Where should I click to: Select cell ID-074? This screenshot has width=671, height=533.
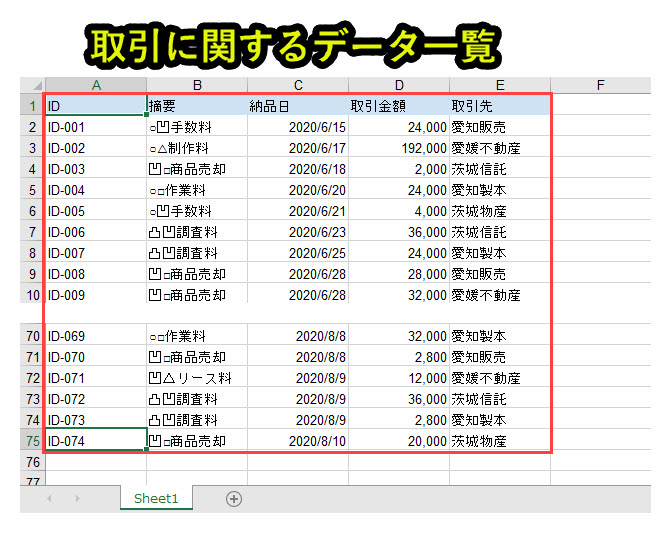click(x=96, y=440)
